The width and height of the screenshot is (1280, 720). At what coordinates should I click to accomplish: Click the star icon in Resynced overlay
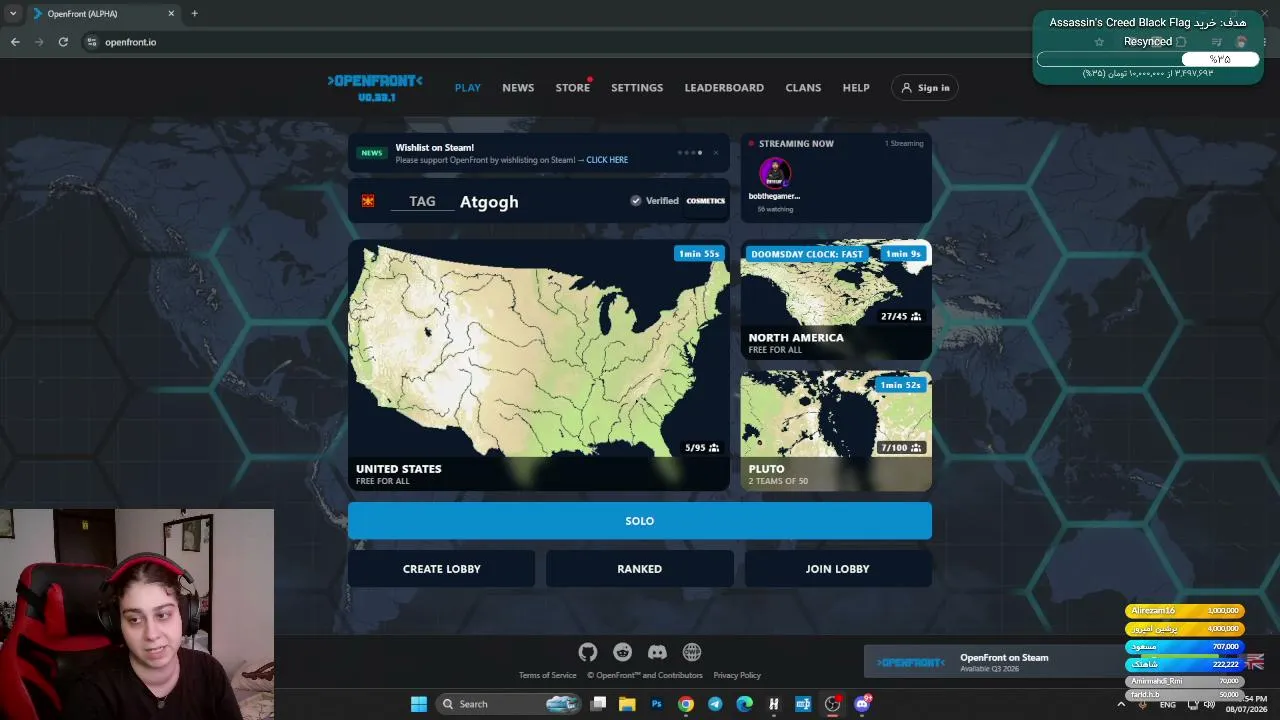click(1099, 42)
